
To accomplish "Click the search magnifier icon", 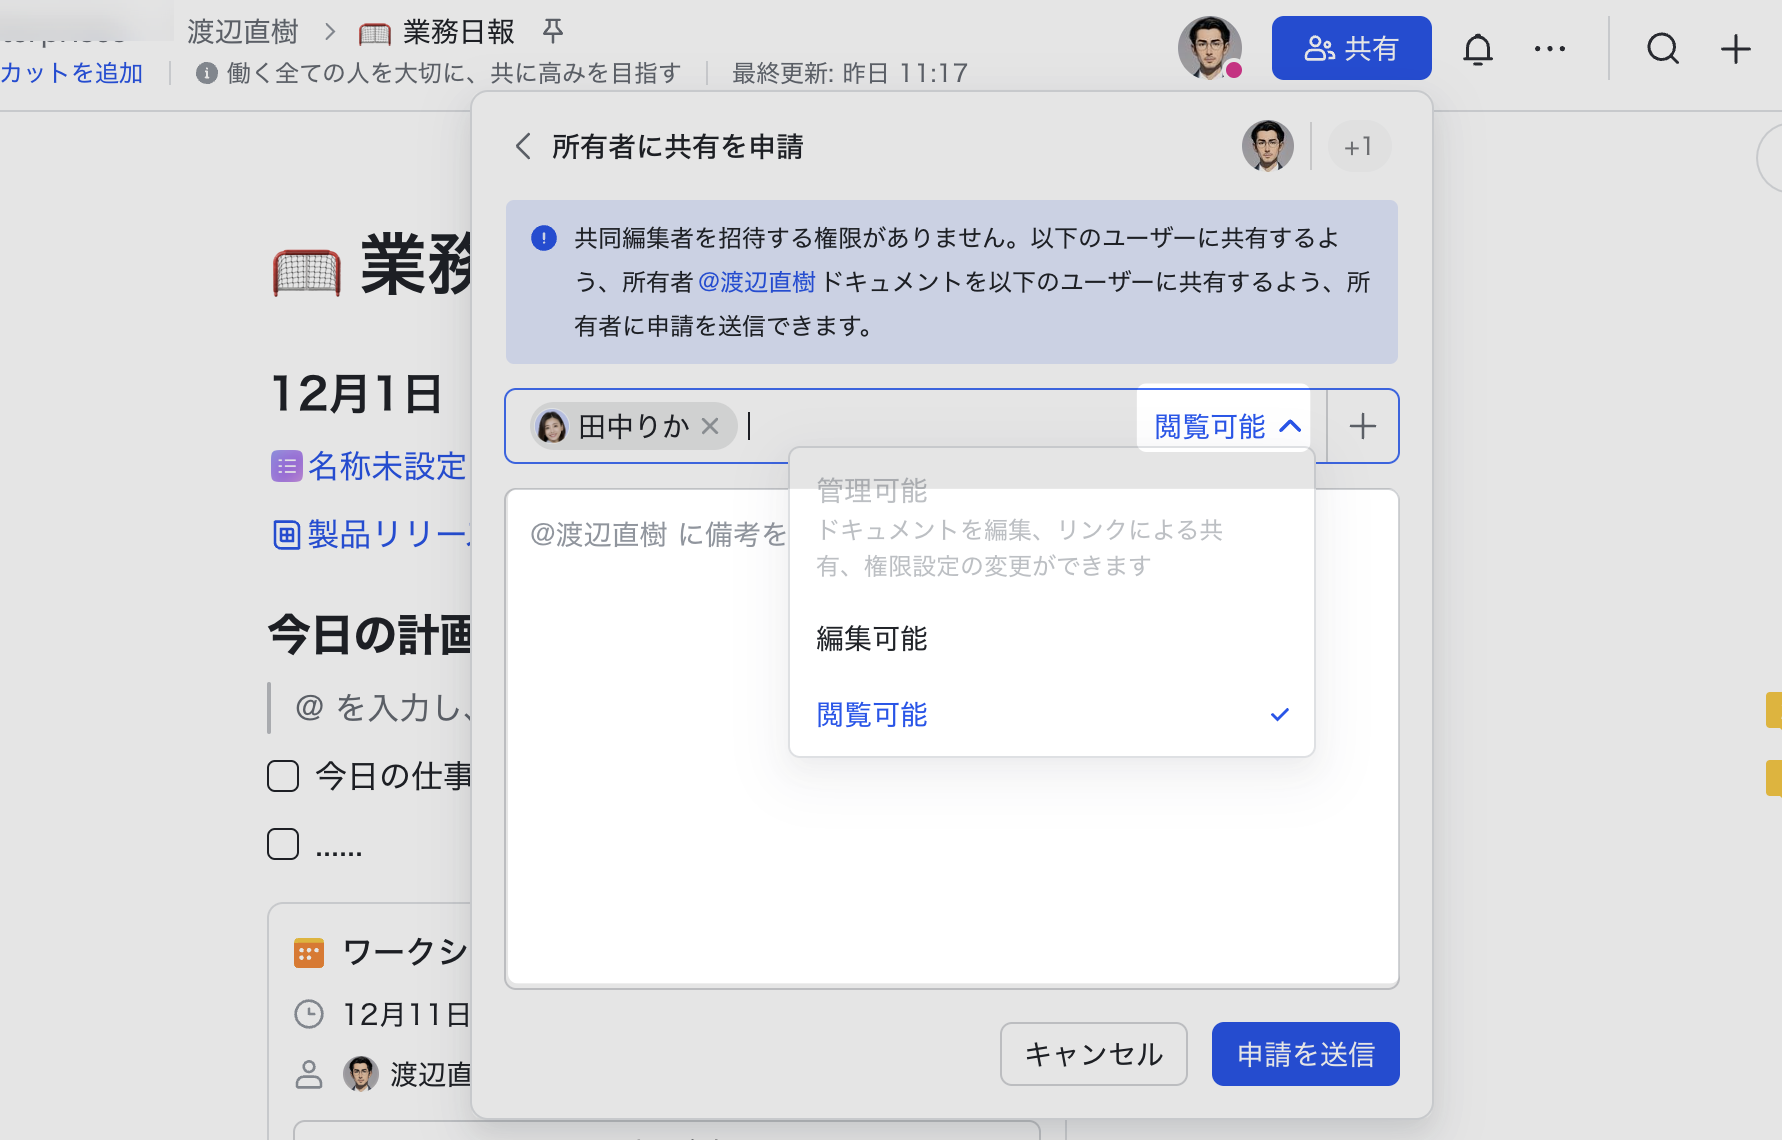I will pos(1662,49).
